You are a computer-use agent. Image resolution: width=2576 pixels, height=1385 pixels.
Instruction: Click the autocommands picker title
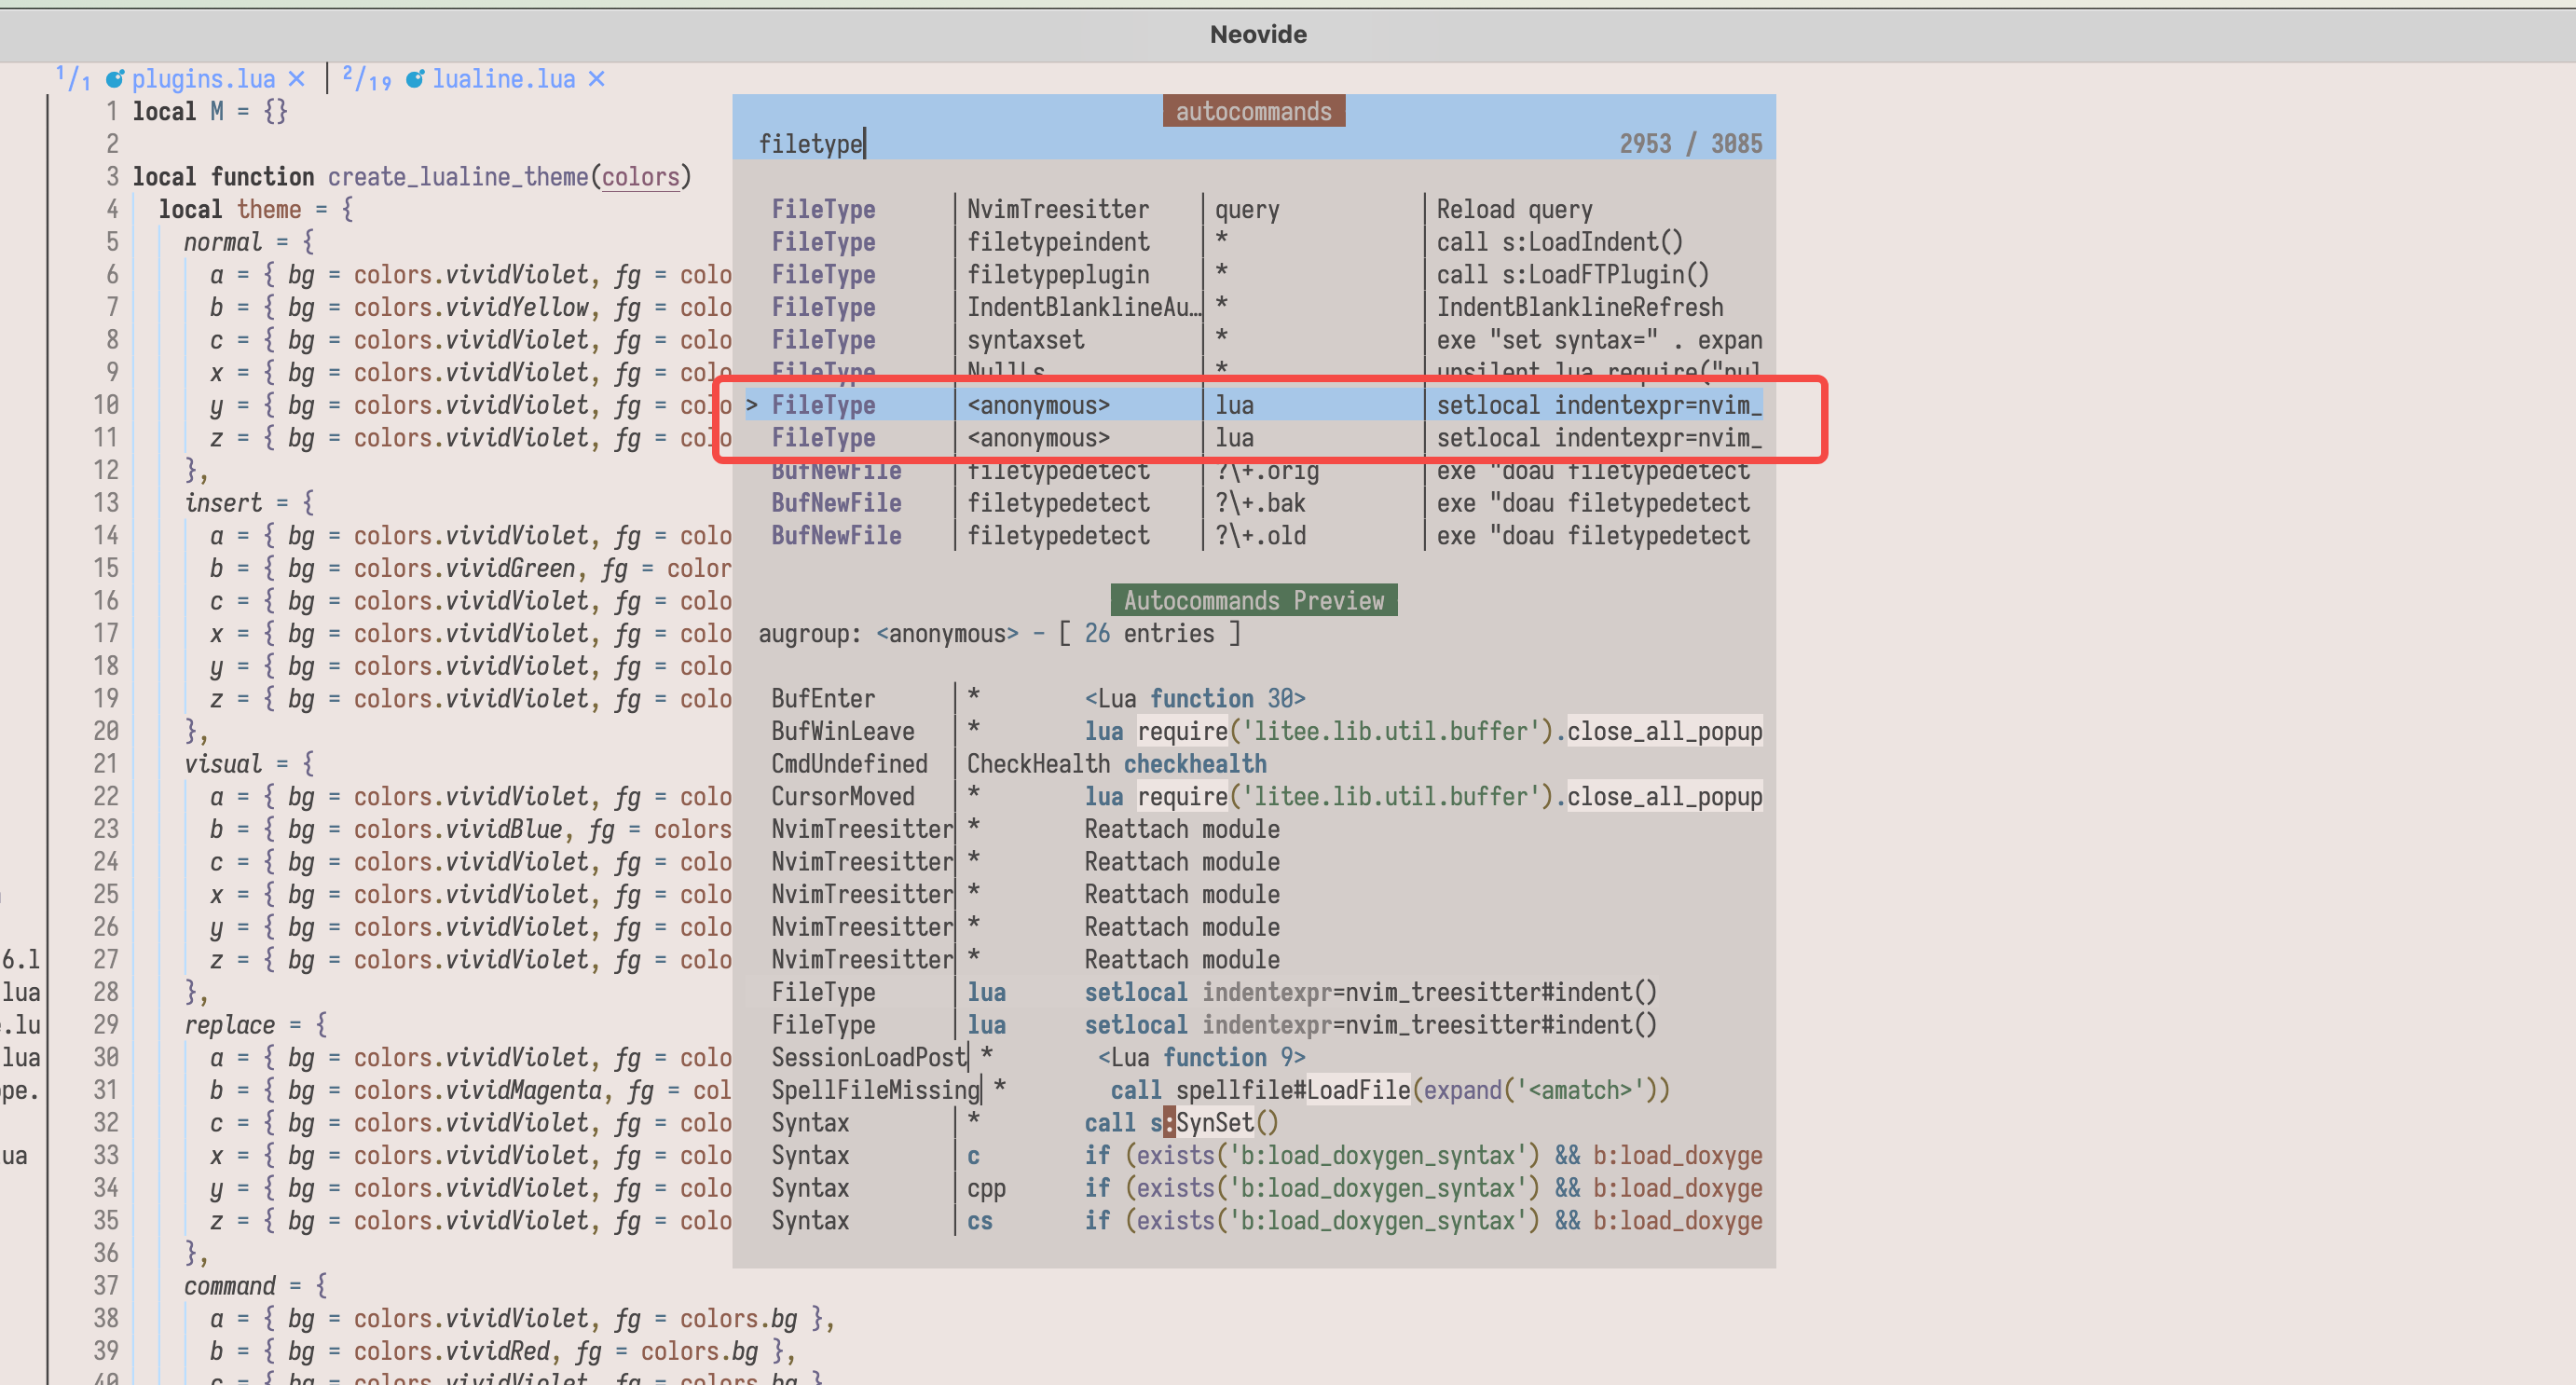[x=1253, y=111]
